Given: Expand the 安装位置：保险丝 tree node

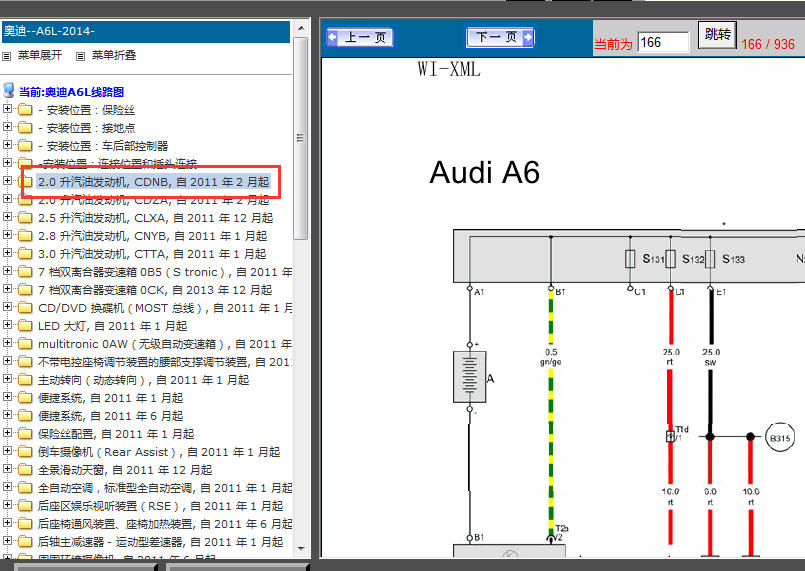Looking at the screenshot, I should coord(7,109).
